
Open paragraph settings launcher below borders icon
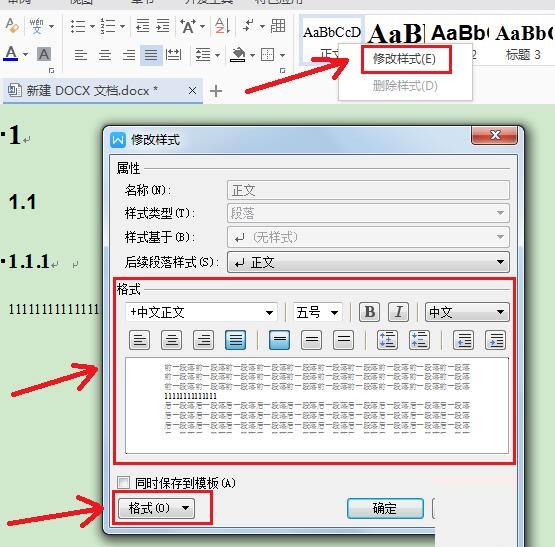(x=282, y=71)
